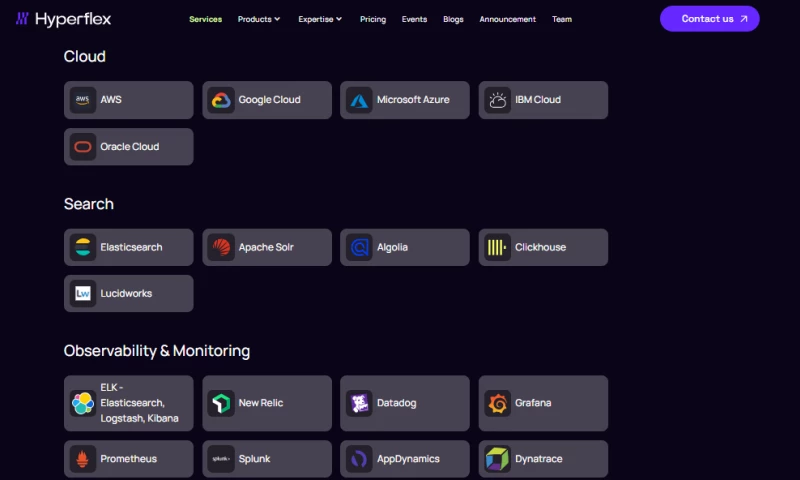Open the Team navigation link
This screenshot has width=800, height=480.
[x=562, y=19]
